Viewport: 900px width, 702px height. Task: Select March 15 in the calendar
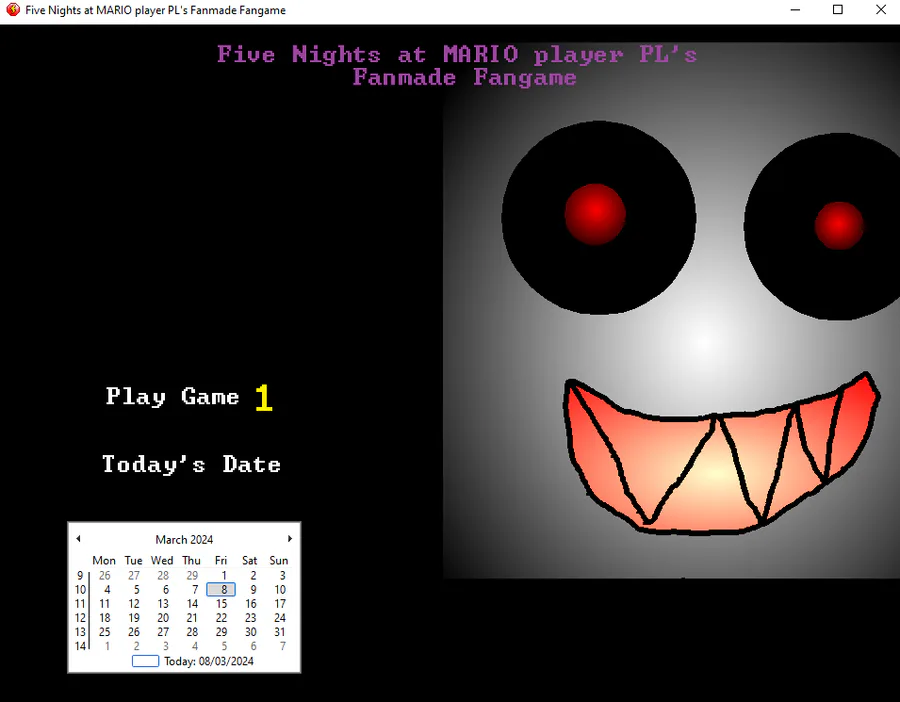(x=222, y=604)
